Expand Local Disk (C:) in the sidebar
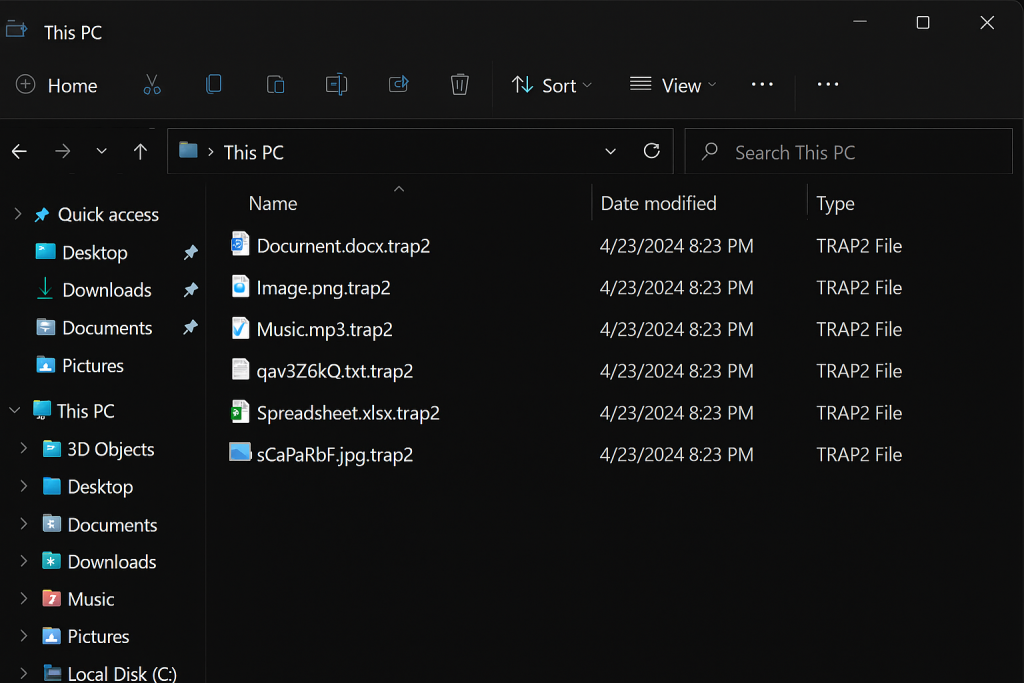Screen dimensions: 1024x683 pos(22,673)
